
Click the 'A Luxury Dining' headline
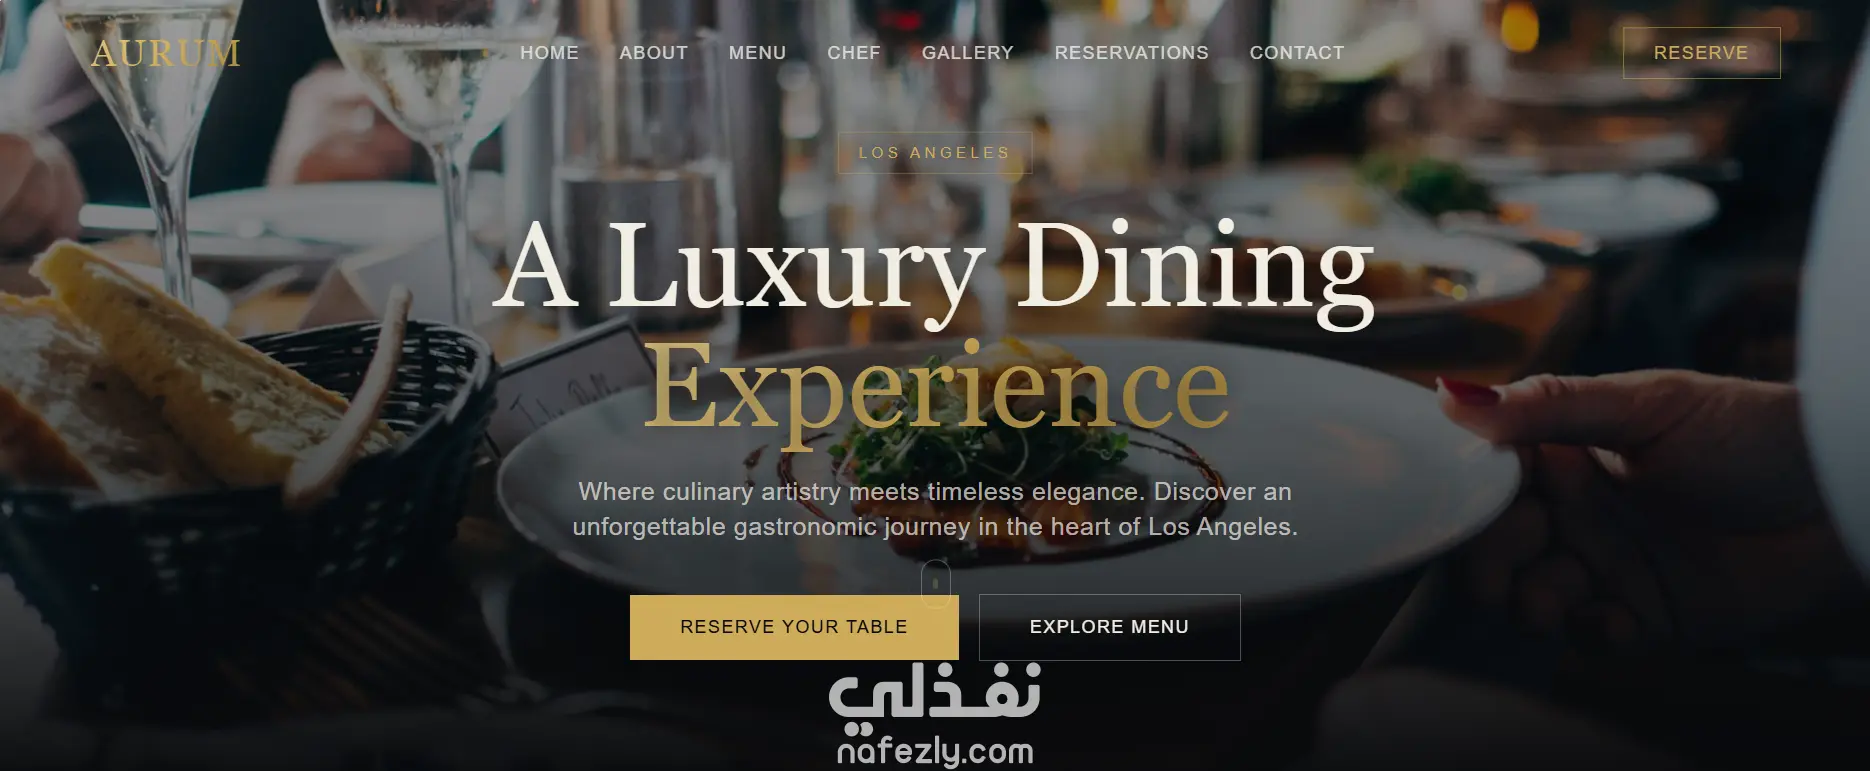935,268
